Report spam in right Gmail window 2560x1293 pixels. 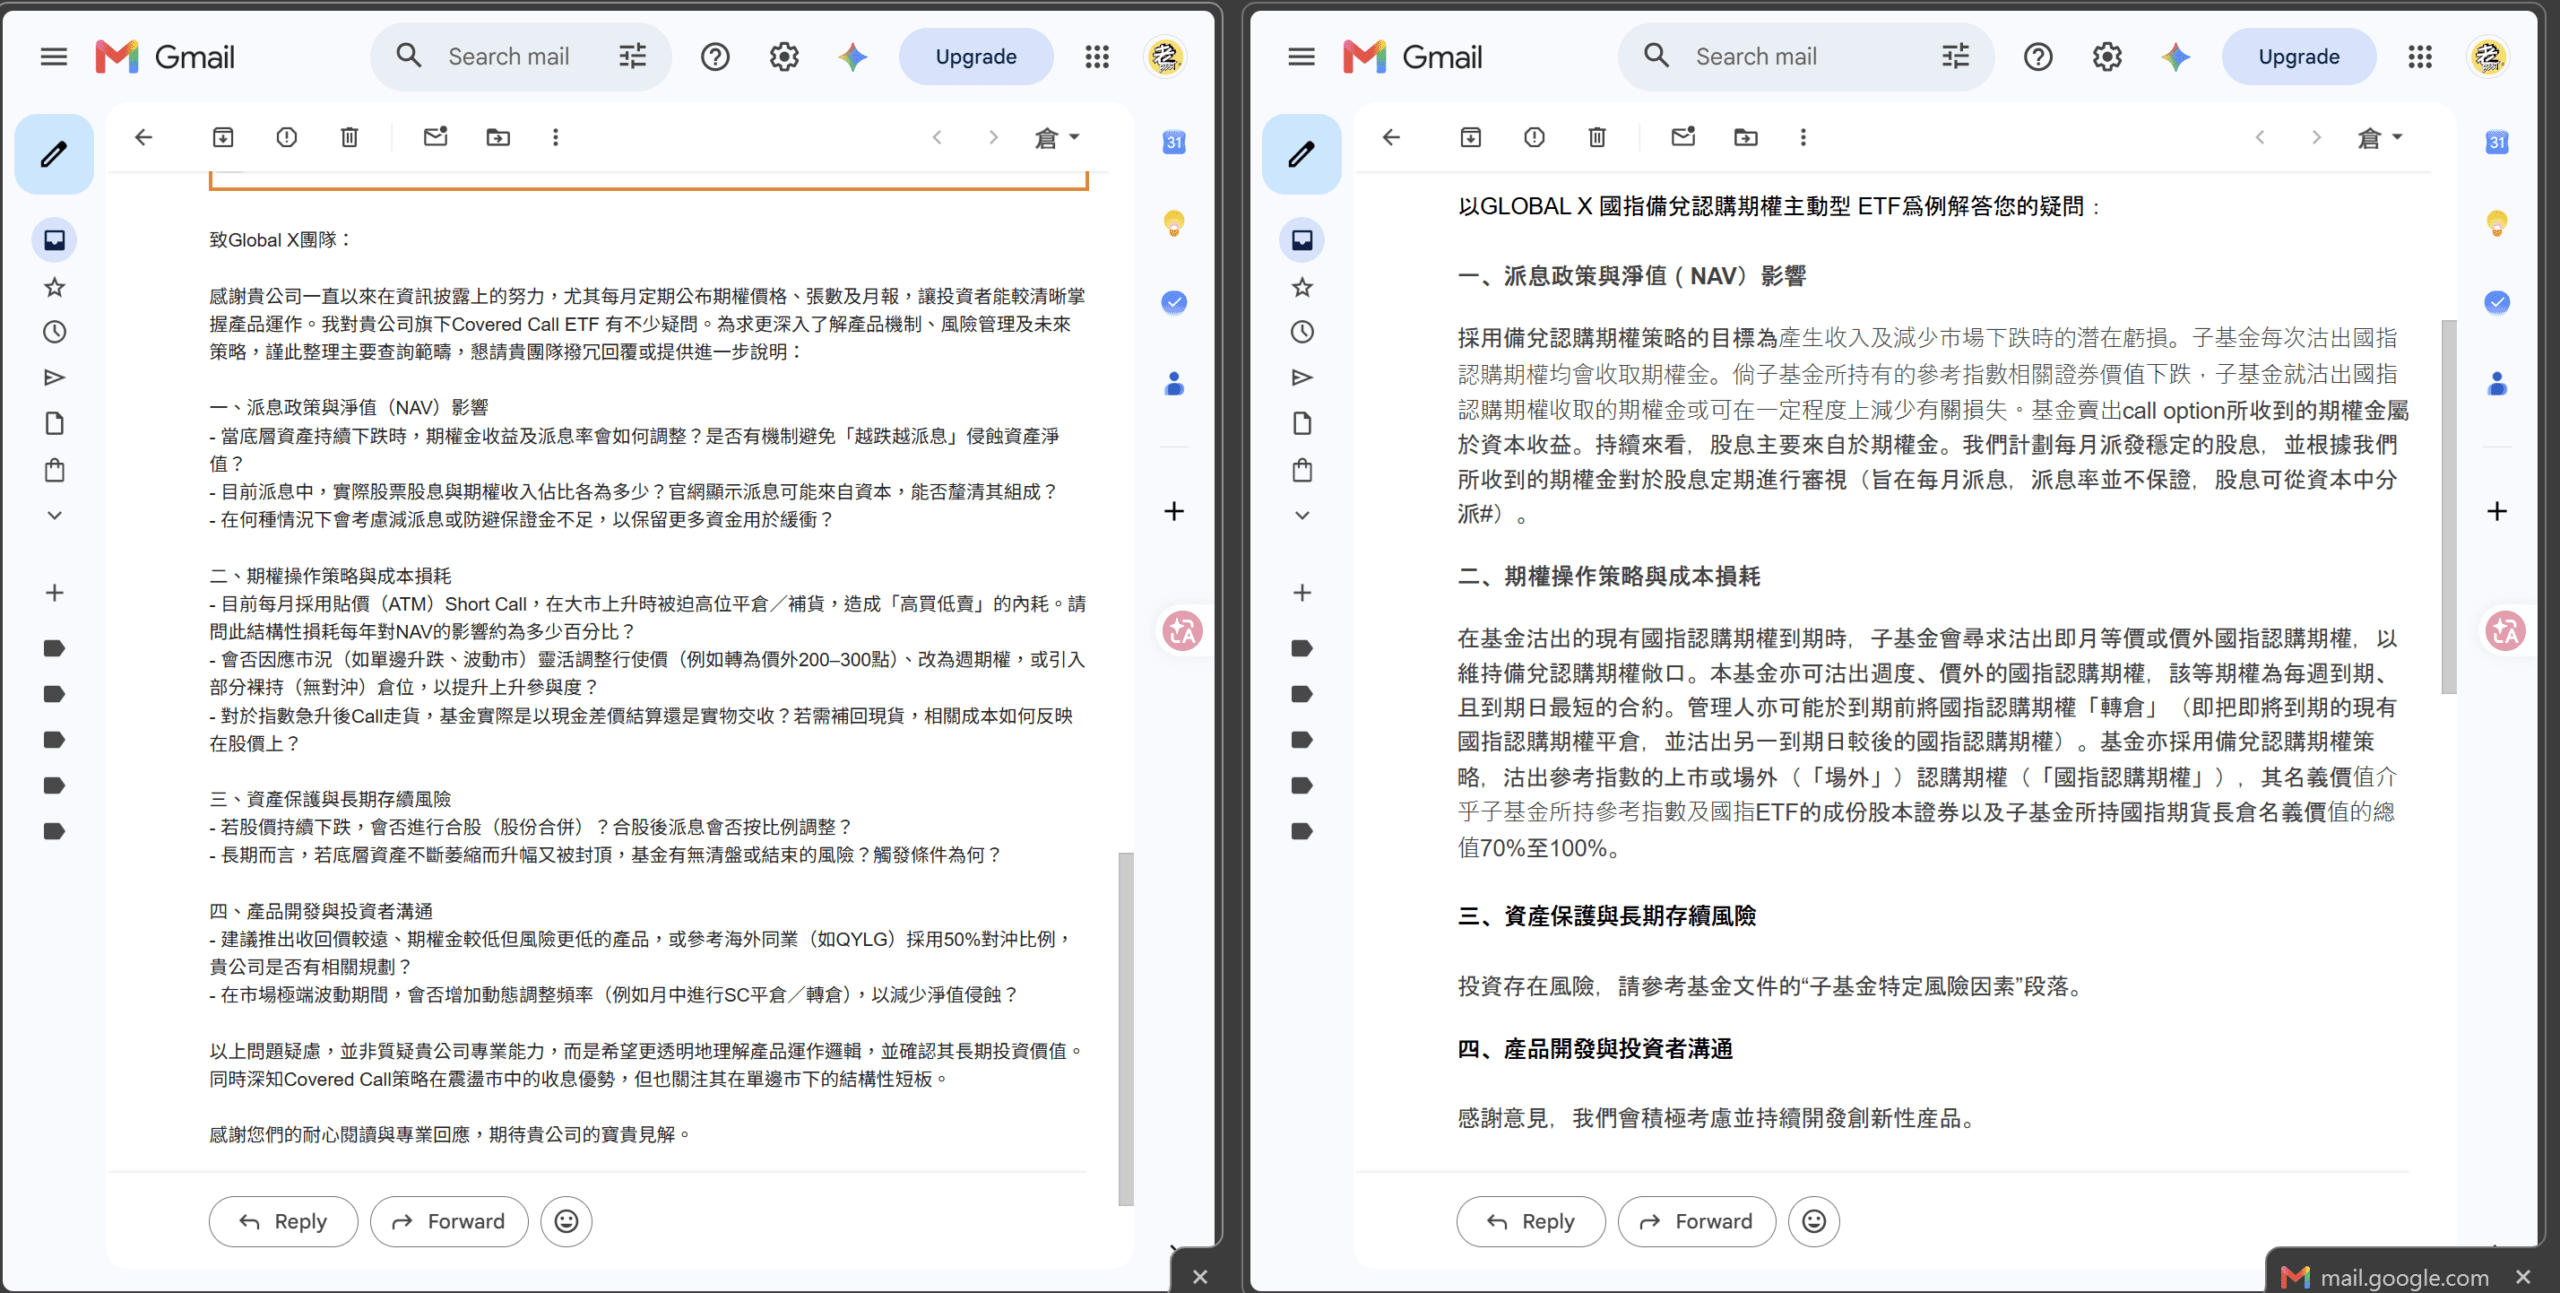pos(1534,137)
